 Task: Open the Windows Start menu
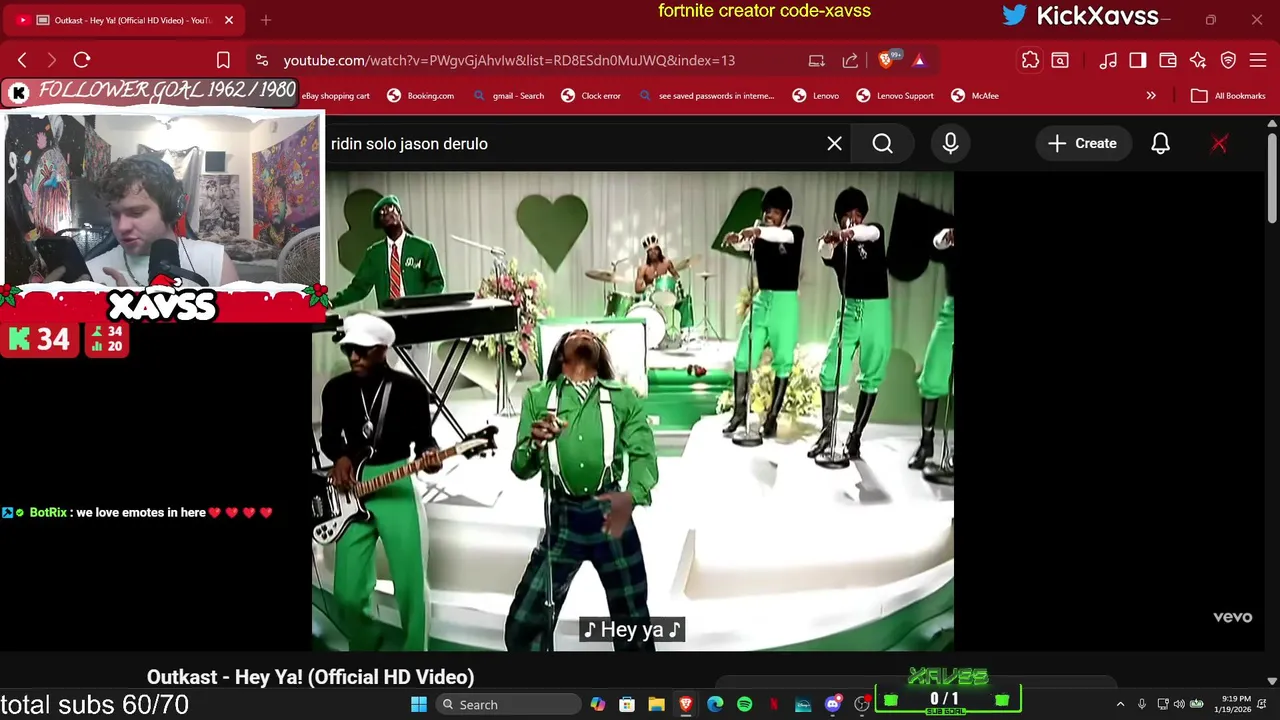[x=419, y=704]
